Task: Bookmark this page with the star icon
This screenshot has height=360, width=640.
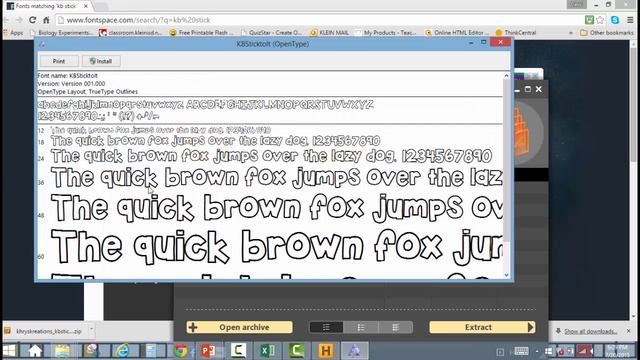Action: (x=600, y=20)
